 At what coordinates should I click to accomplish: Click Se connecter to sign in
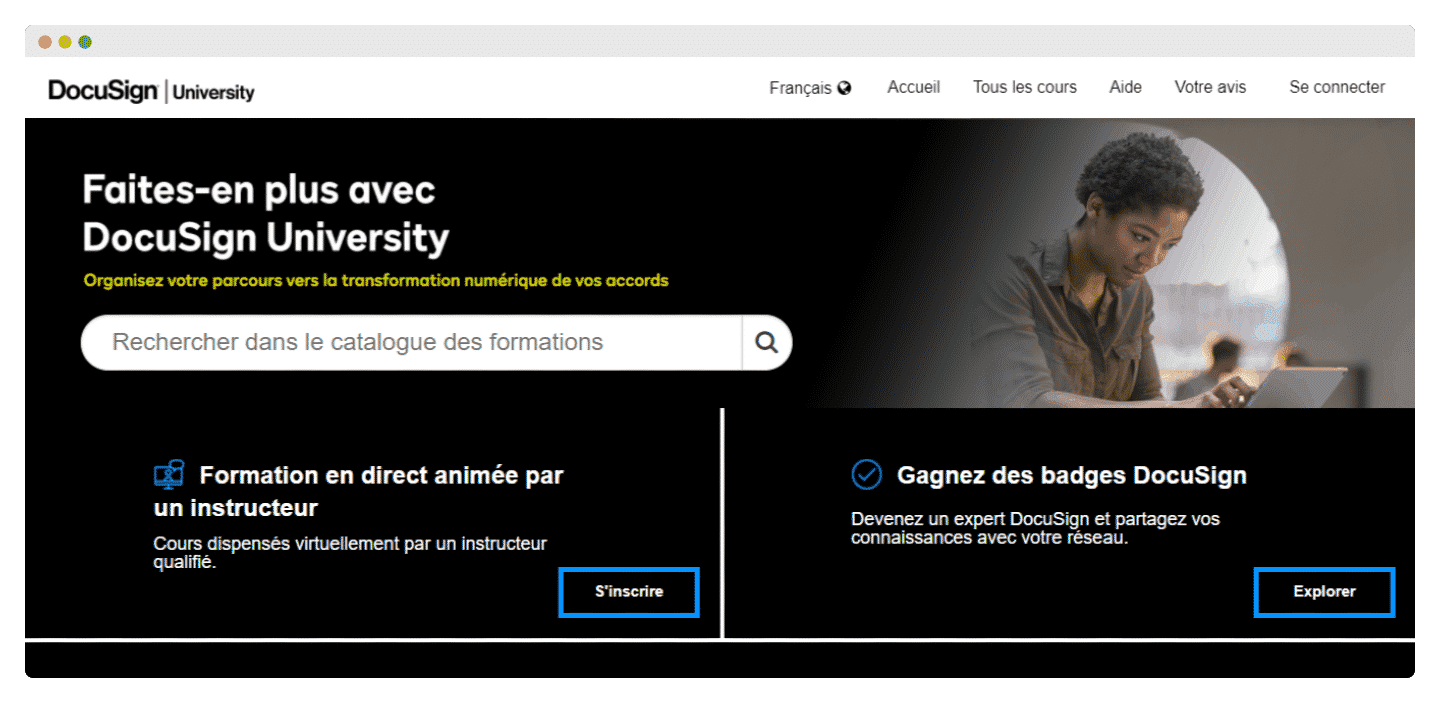(1337, 87)
